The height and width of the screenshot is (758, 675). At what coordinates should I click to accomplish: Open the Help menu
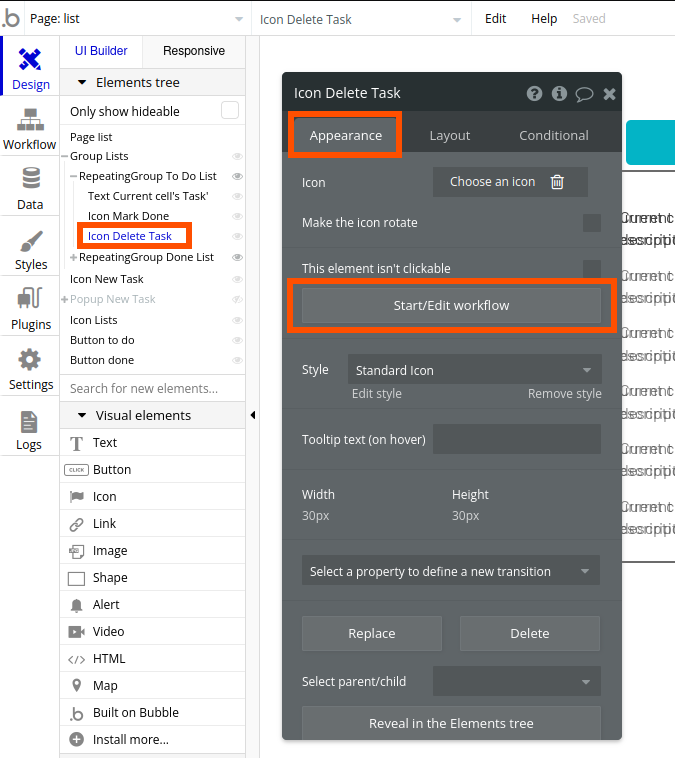click(x=544, y=18)
